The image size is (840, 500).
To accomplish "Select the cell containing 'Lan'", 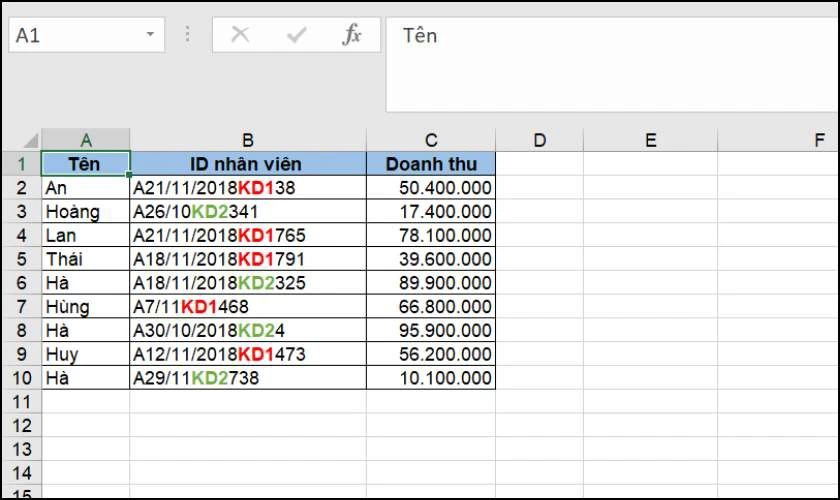I will 86,235.
